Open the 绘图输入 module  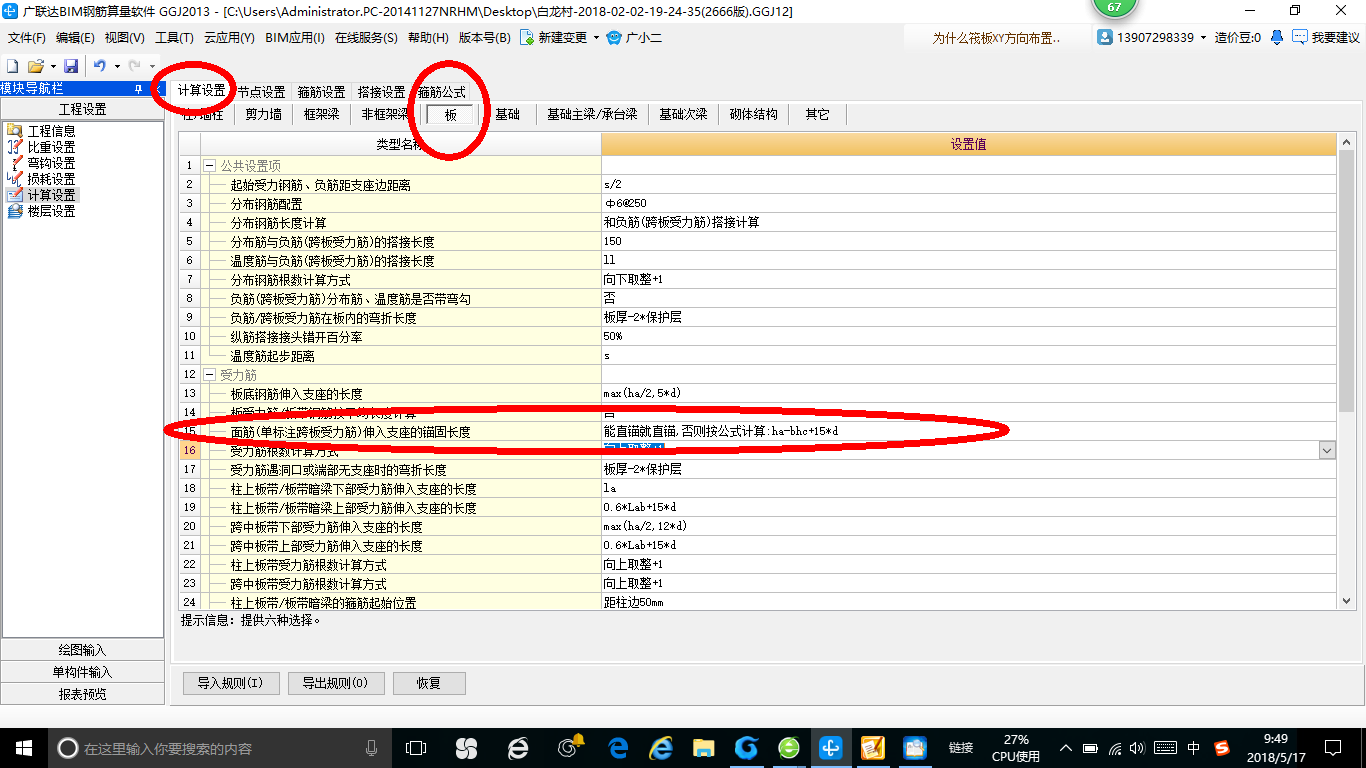point(82,650)
